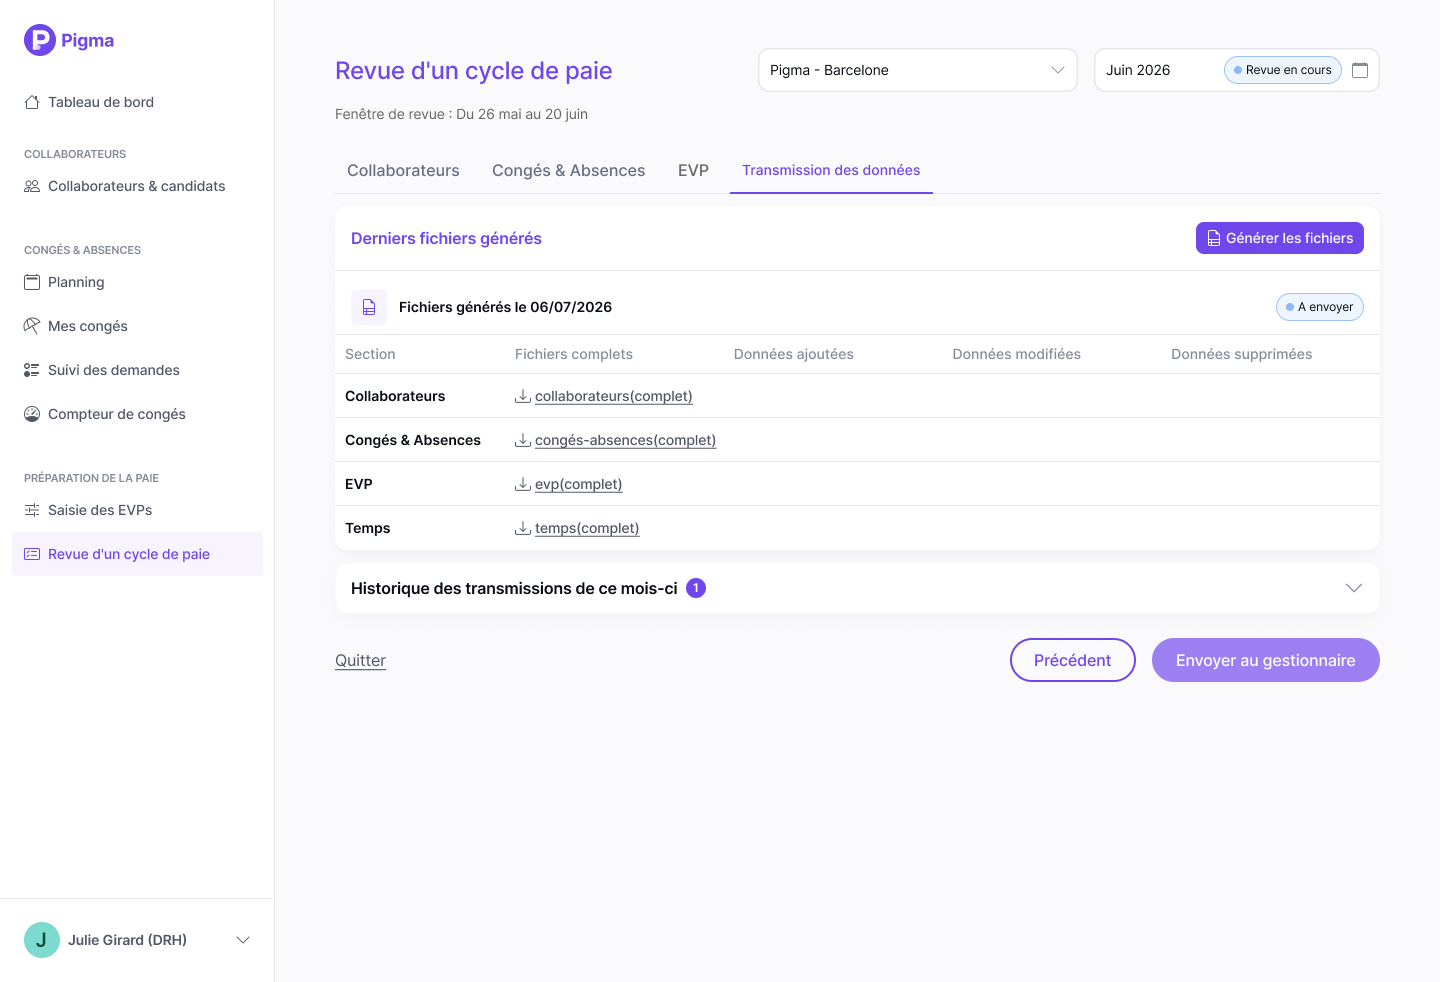This screenshot has width=1440, height=982.
Task: Download congés-absences(complet) file link
Action: [x=626, y=440]
